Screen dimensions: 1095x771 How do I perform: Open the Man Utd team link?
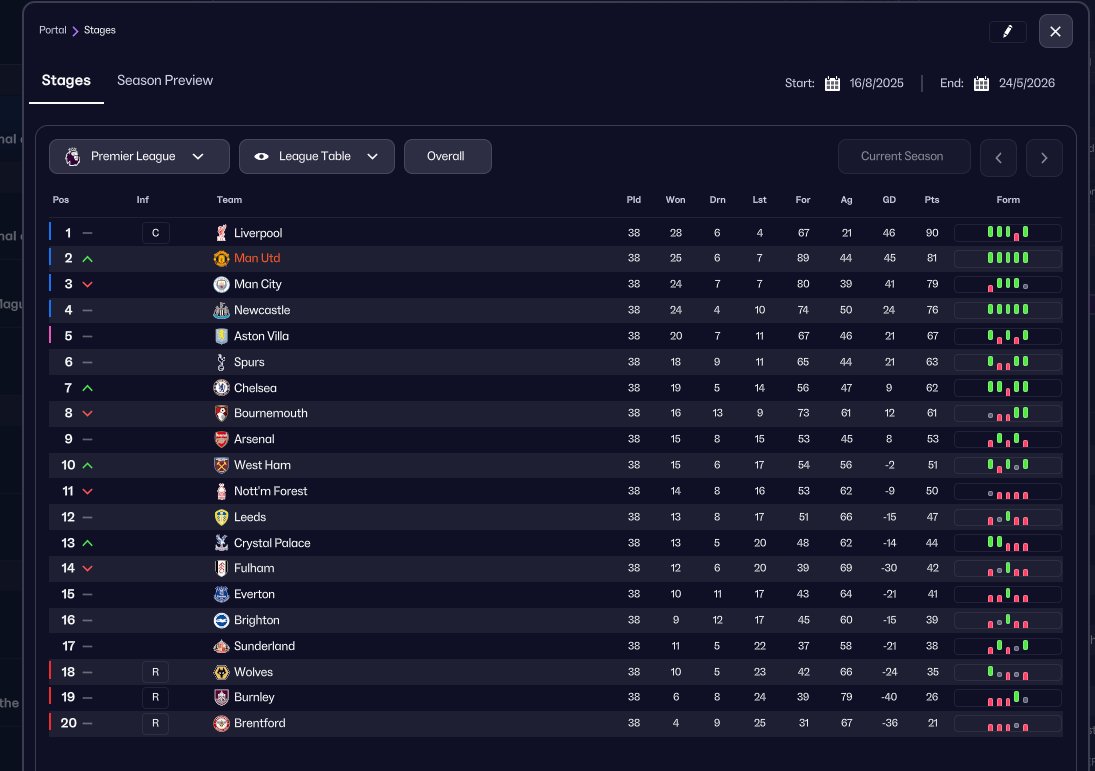click(257, 259)
